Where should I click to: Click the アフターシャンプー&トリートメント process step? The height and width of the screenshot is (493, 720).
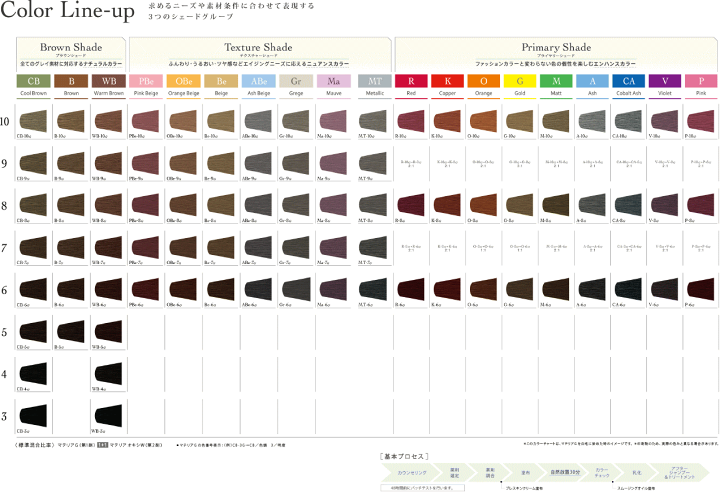(x=680, y=473)
